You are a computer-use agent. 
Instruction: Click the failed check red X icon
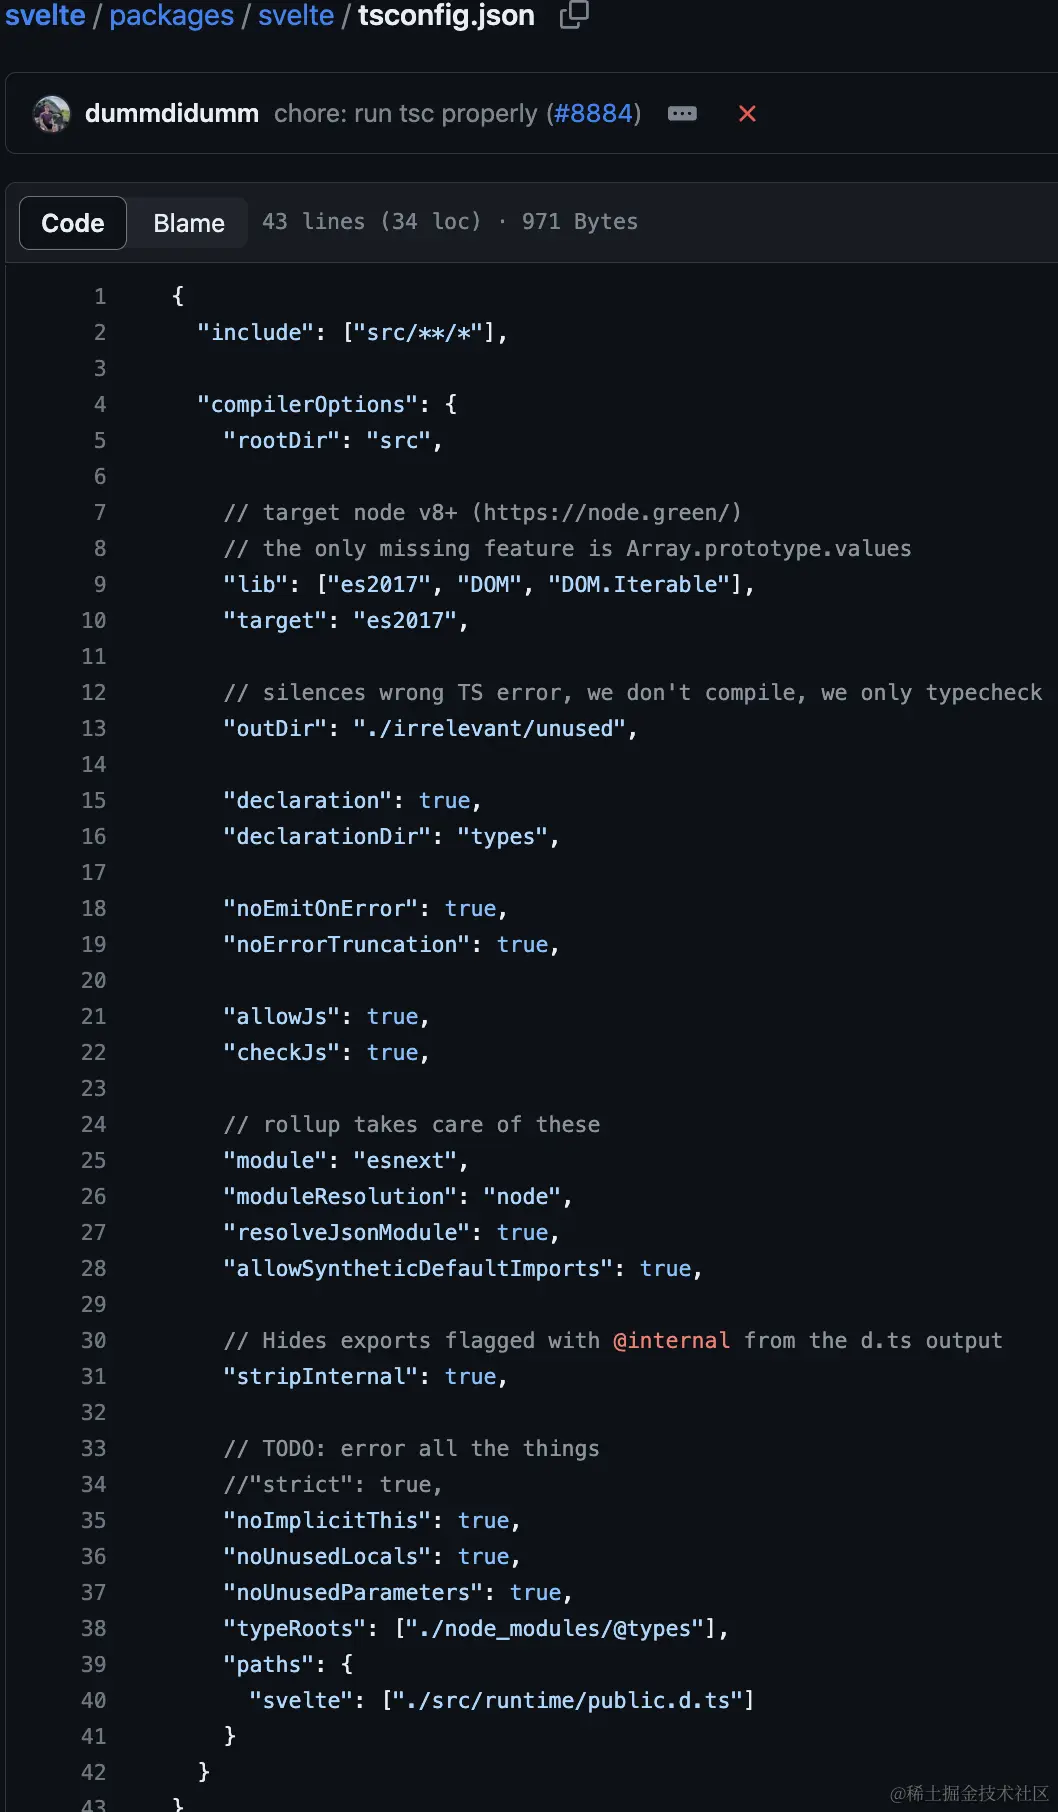pyautogui.click(x=747, y=114)
